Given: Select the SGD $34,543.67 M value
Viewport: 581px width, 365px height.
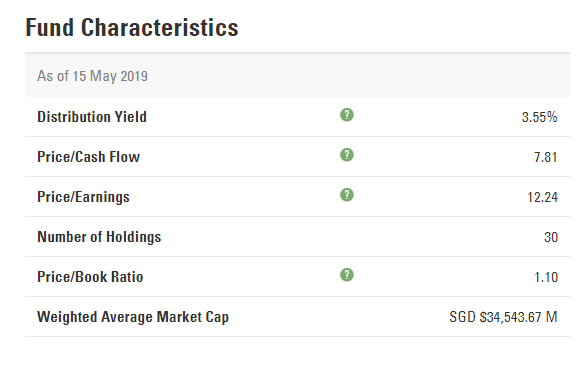Looking at the screenshot, I should tap(503, 317).
